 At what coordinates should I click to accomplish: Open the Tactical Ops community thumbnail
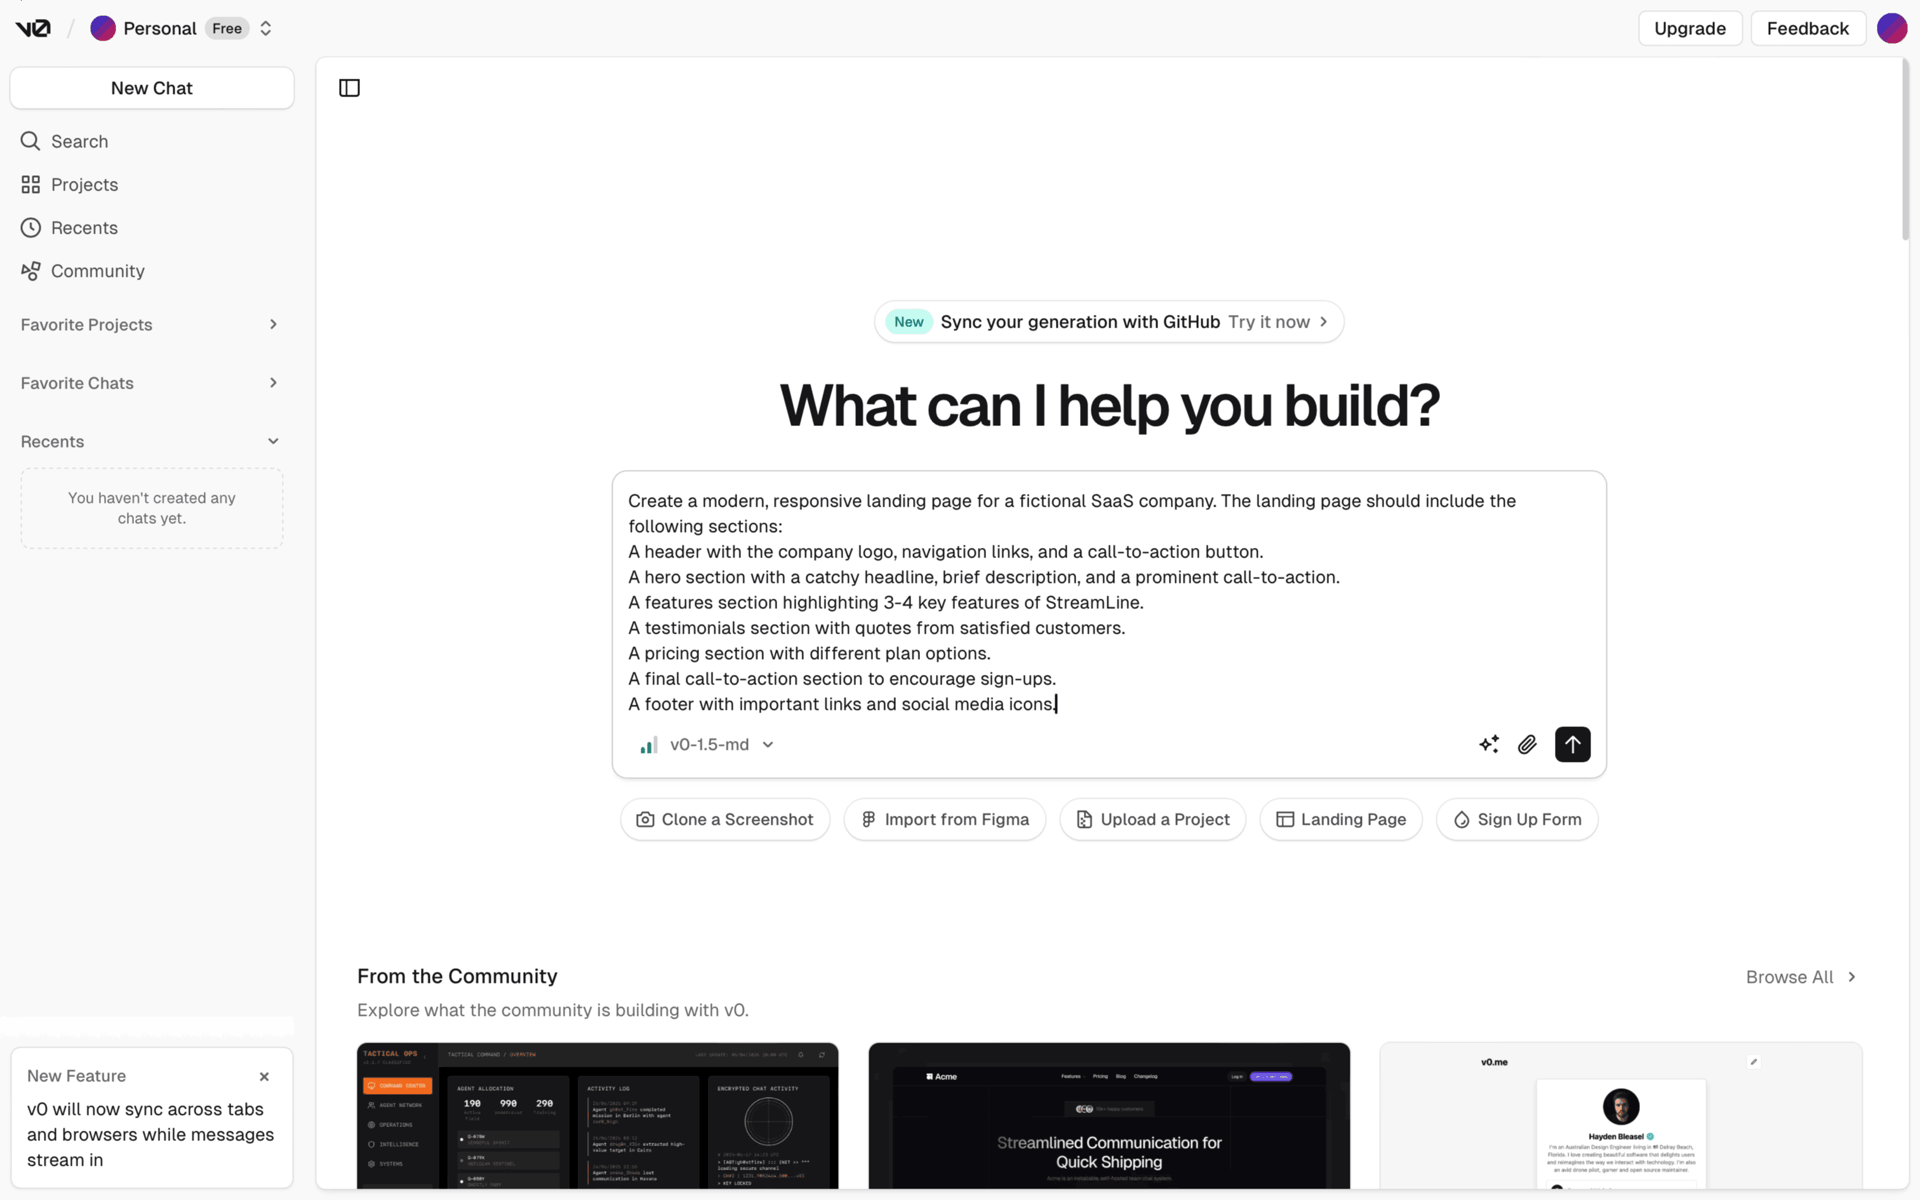coord(598,1116)
